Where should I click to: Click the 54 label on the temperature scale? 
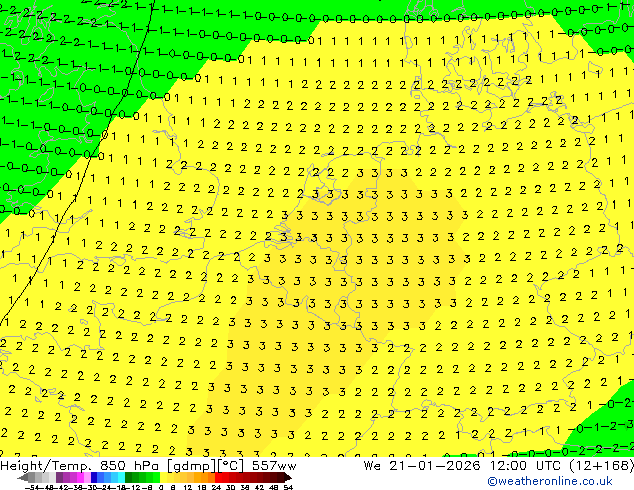(288, 487)
